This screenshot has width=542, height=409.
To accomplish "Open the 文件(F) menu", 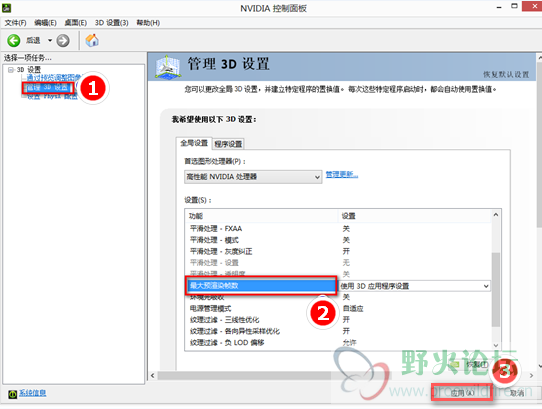I will pos(15,23).
